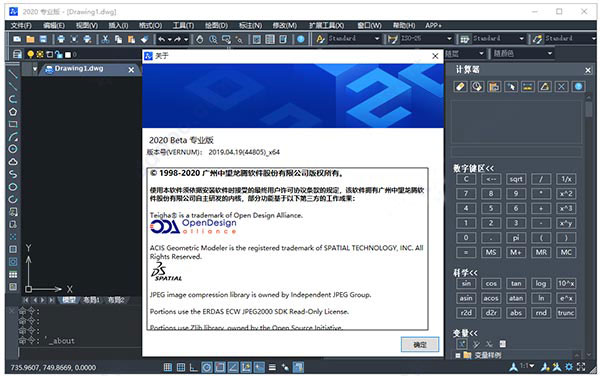Click the Paste clipboard icon

point(132,39)
